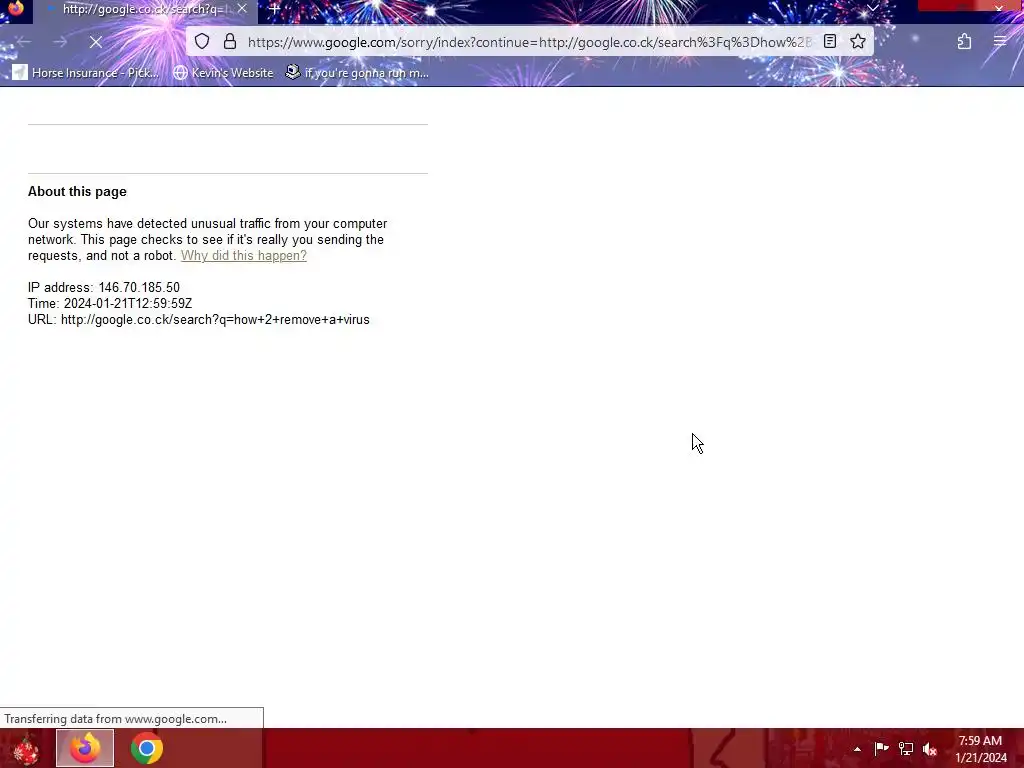Click the "Transferring data from www.google.com" status

(x=116, y=718)
